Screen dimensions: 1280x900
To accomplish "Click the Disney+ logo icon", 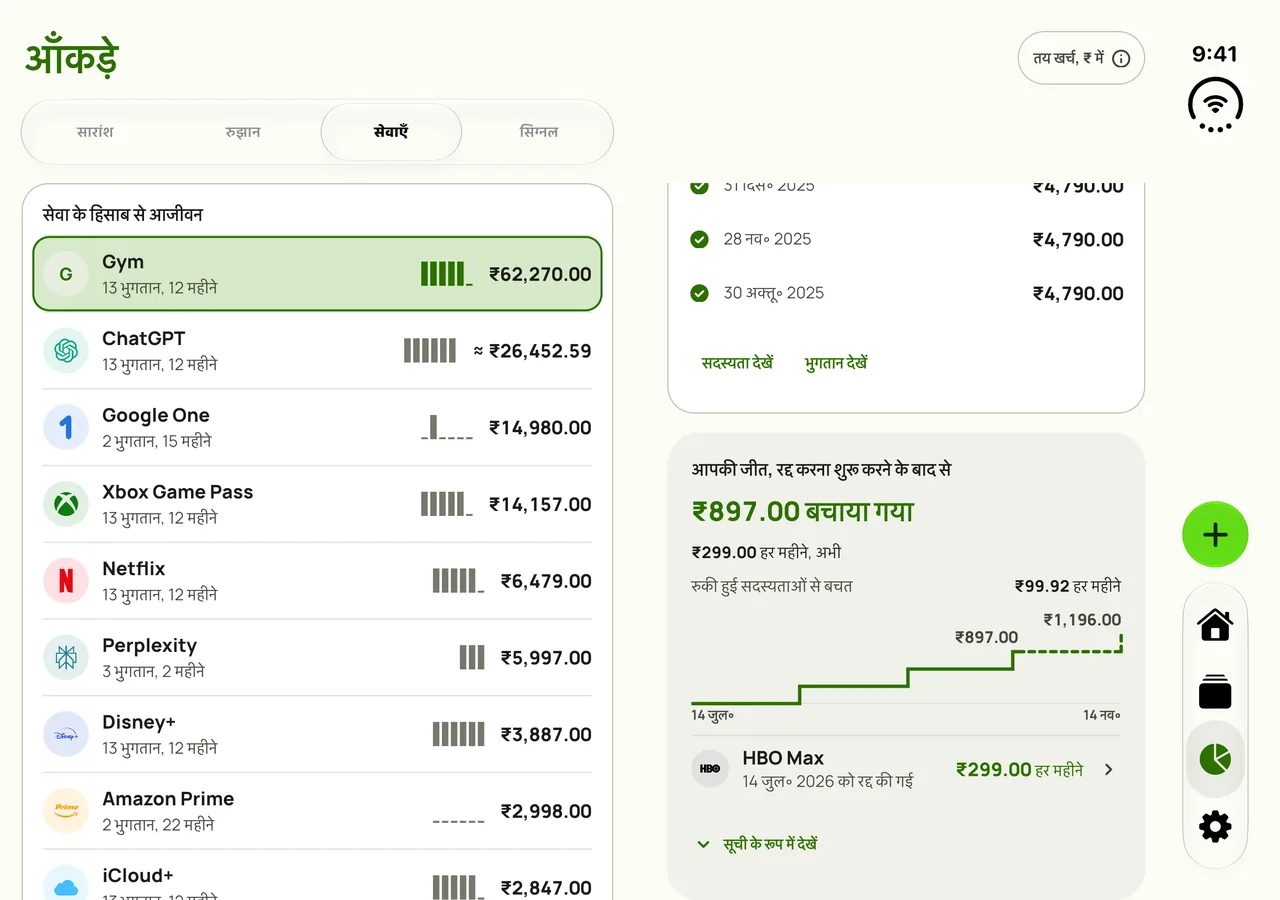I will (66, 734).
